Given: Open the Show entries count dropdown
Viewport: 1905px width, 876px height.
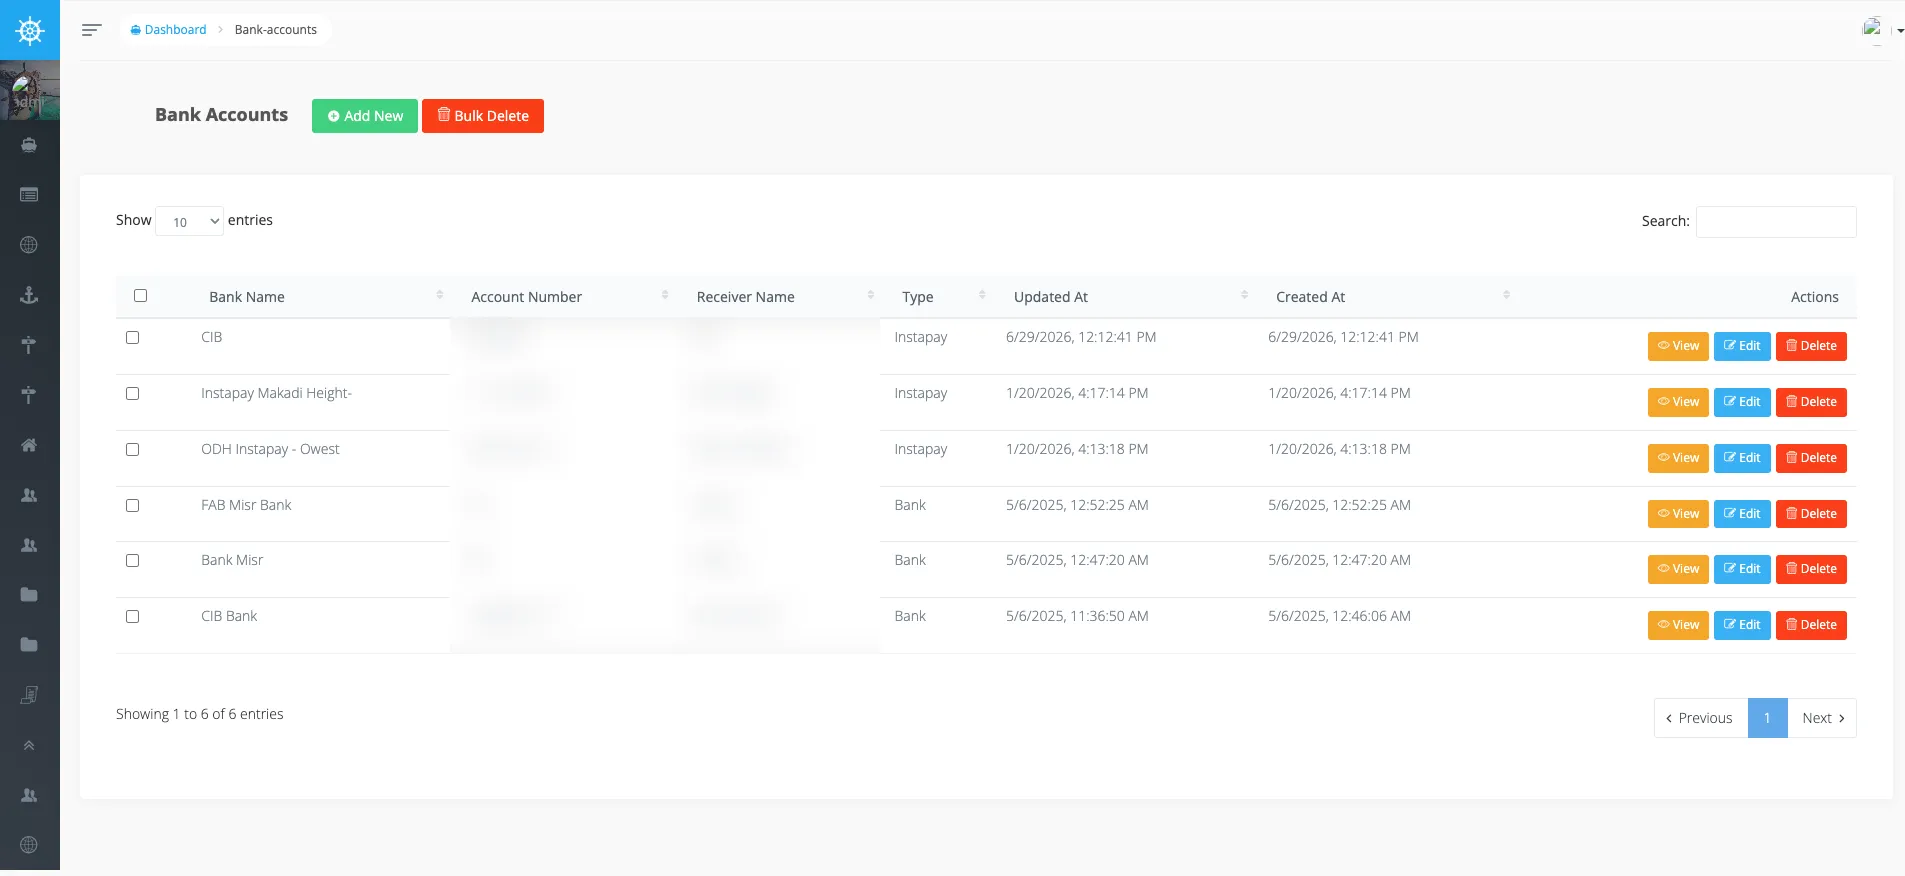Looking at the screenshot, I should [190, 221].
